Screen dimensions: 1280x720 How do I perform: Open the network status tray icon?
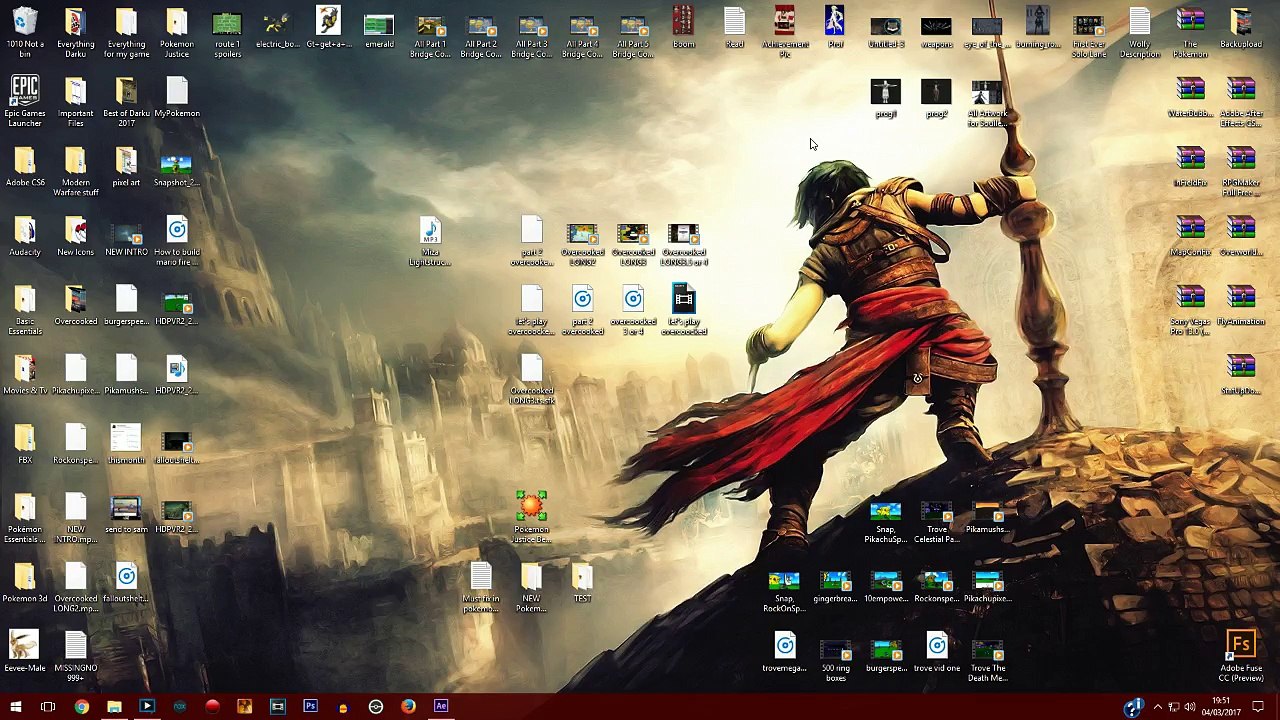(x=1174, y=708)
